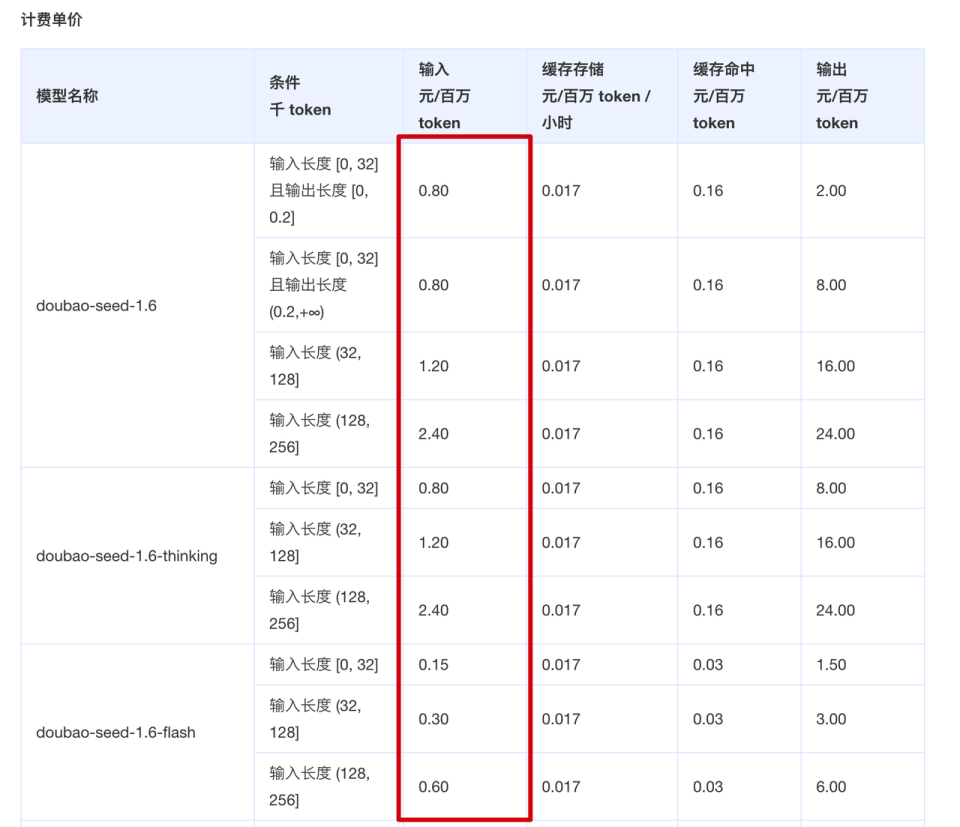Image resolution: width=960 pixels, height=827 pixels.
Task: Click the 计费单价 heading
Action: point(51,20)
